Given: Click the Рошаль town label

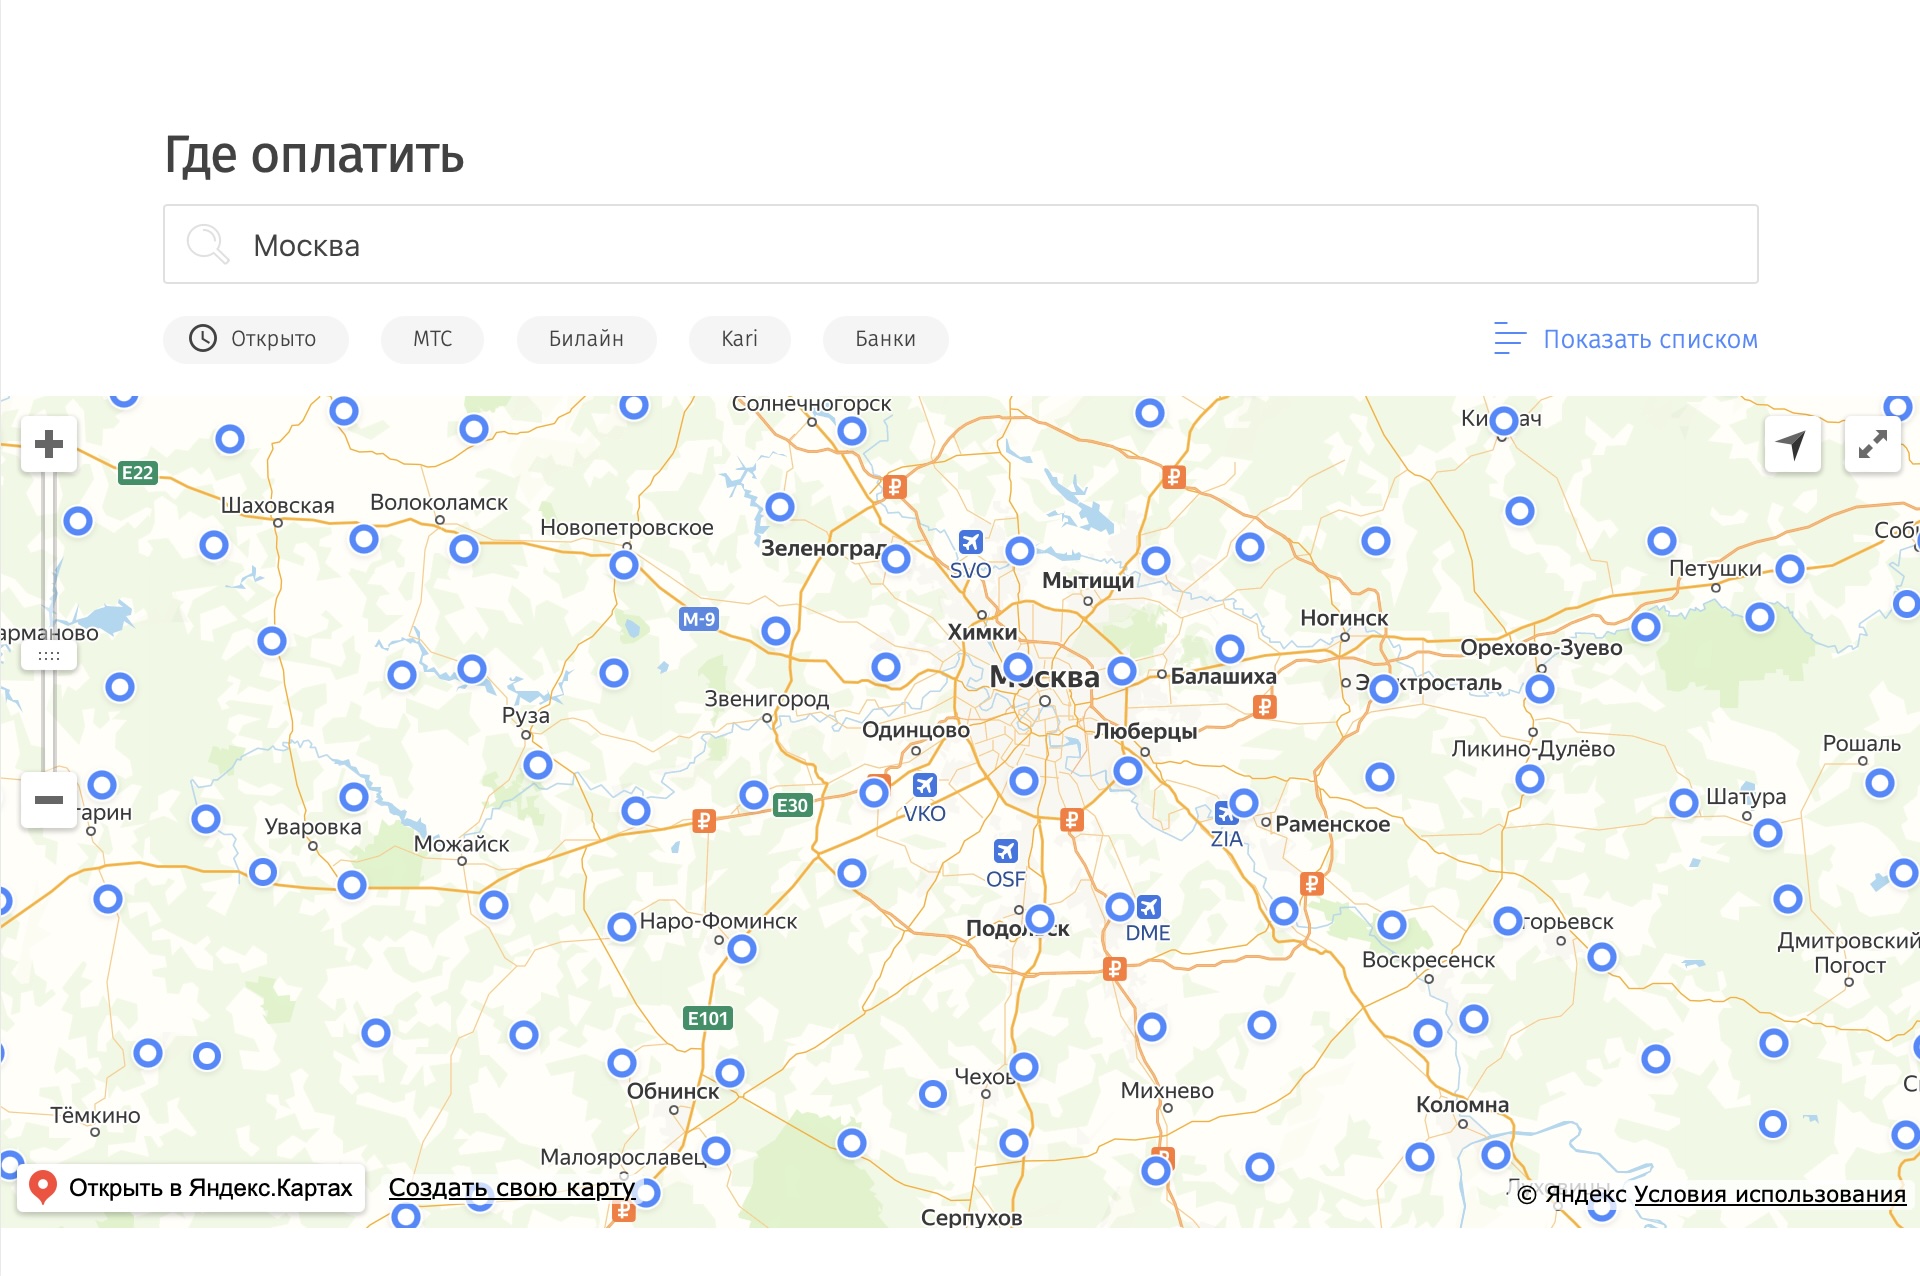Looking at the screenshot, I should click(x=1861, y=744).
